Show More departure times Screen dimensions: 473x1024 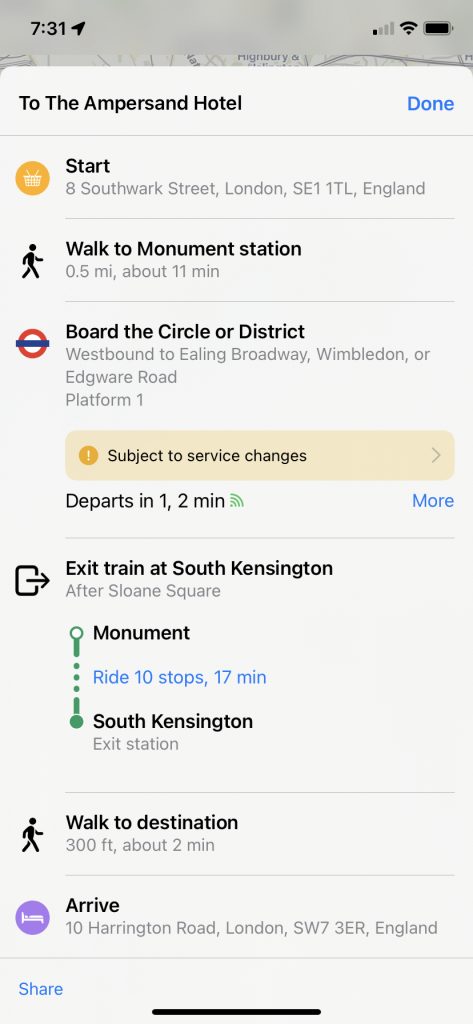click(x=432, y=501)
